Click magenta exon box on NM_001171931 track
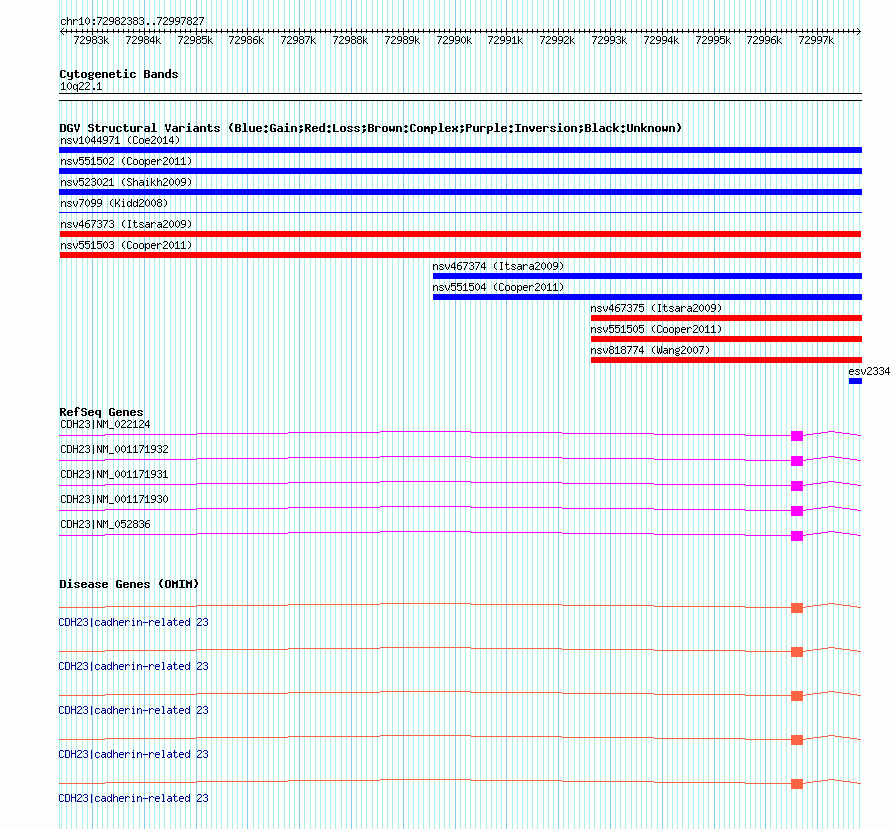This screenshot has height=829, width=890. pyautogui.click(x=797, y=486)
